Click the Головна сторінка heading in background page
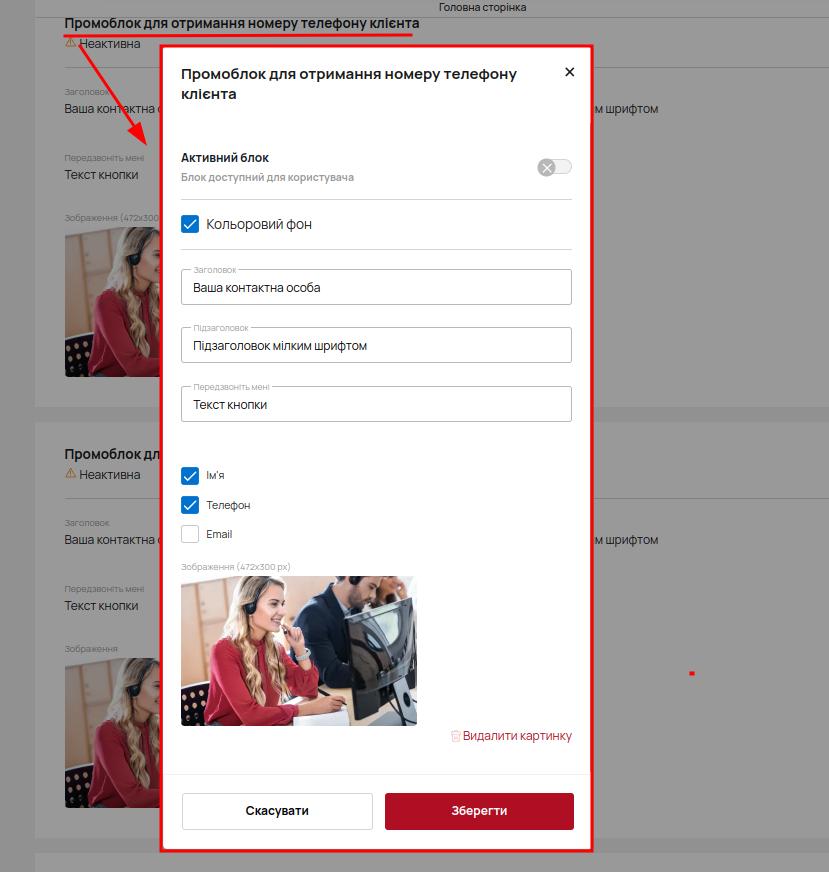Screen dimensions: 829x872 point(483,7)
